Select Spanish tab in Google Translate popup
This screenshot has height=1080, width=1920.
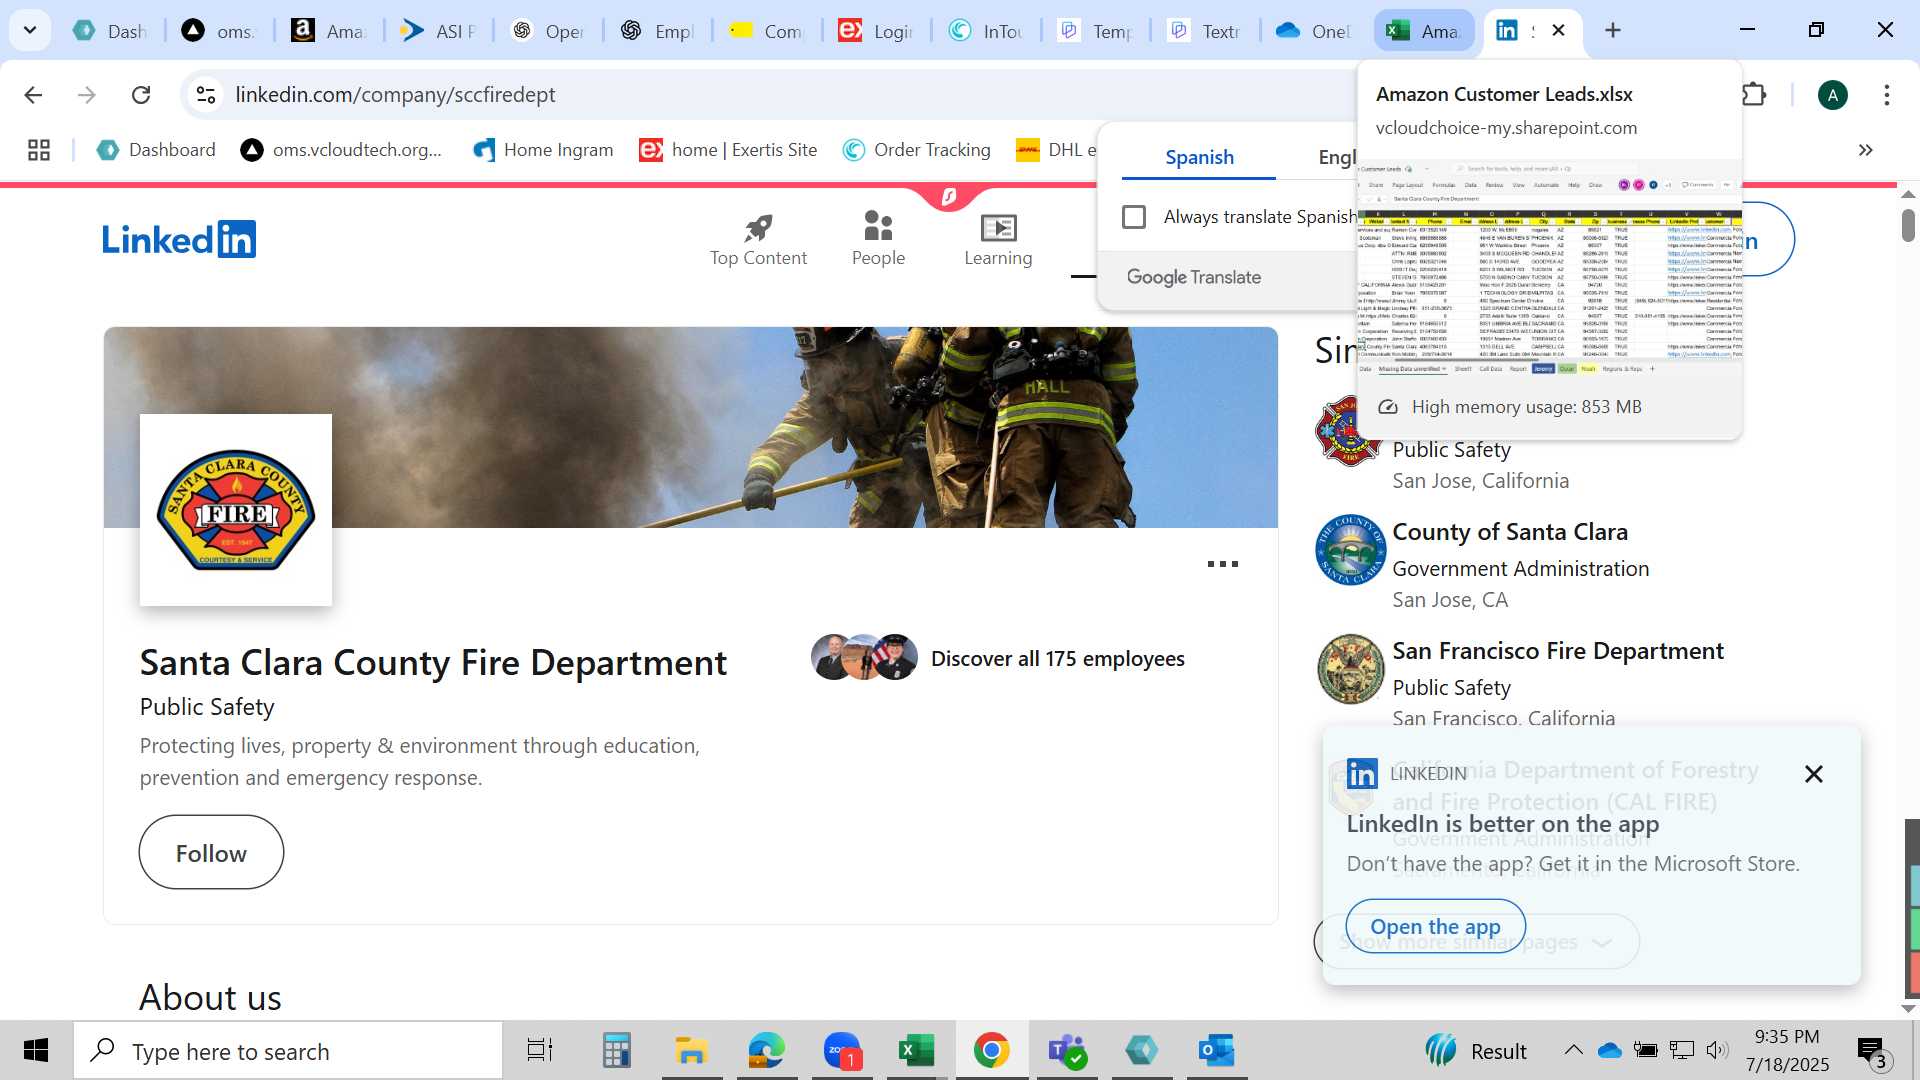1199,157
